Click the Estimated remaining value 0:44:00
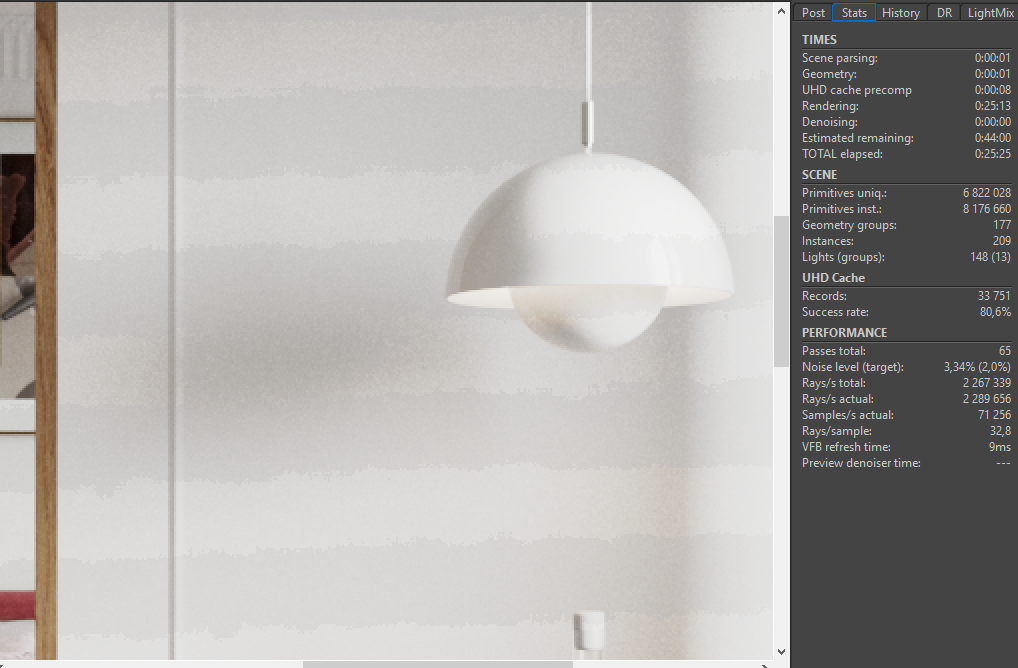The image size is (1018, 668). click(x=992, y=138)
